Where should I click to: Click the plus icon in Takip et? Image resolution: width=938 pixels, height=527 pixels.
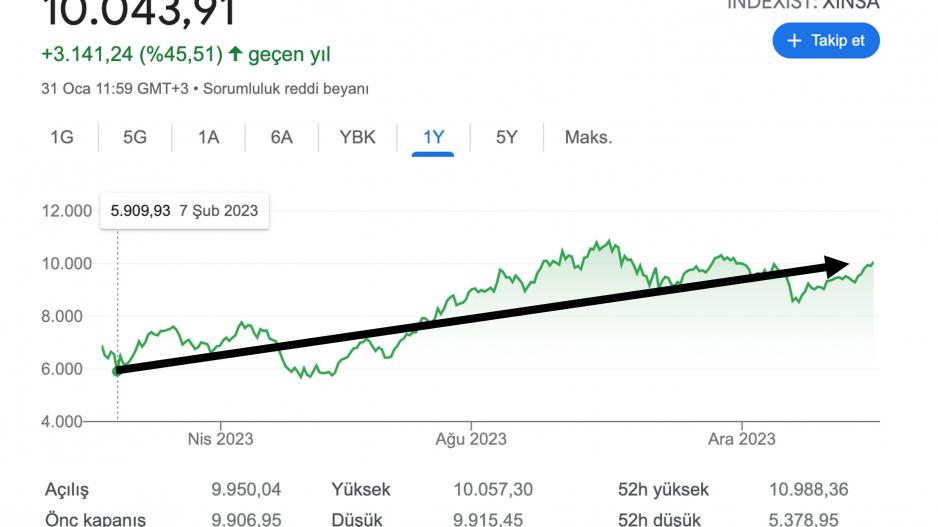tap(795, 41)
